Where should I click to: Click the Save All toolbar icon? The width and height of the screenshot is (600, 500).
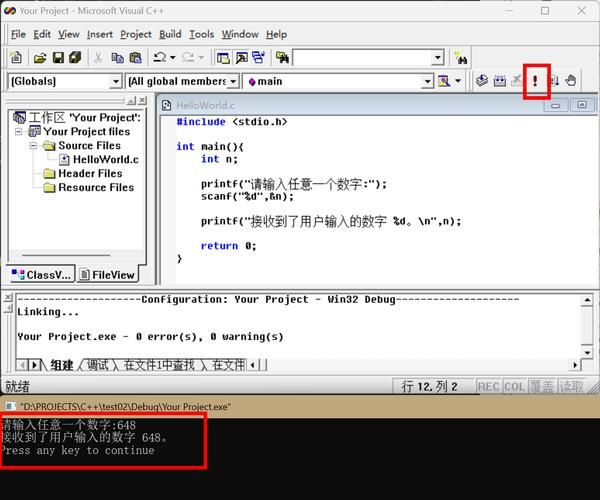tap(75, 58)
